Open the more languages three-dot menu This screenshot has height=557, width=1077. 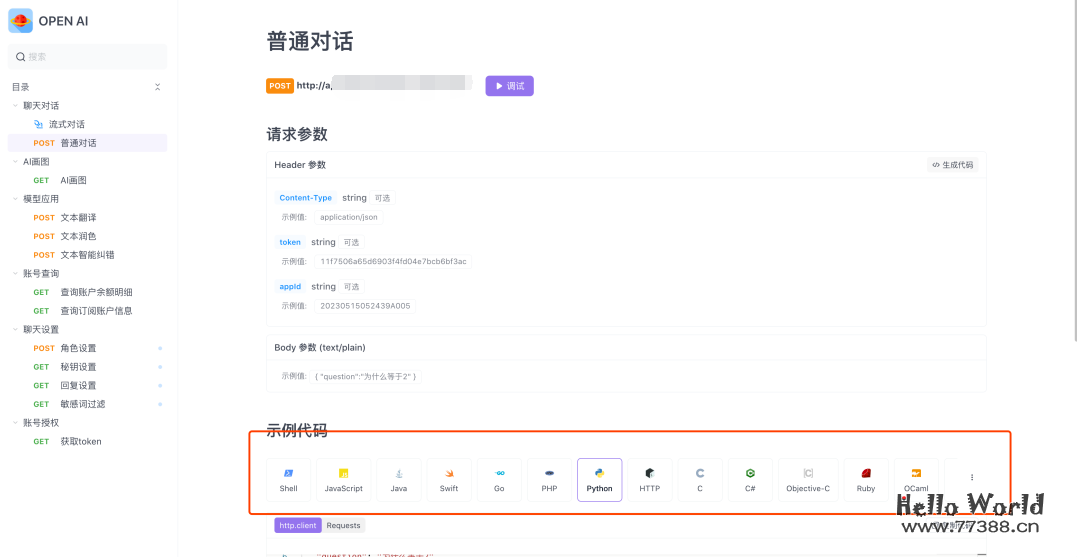coord(972,477)
